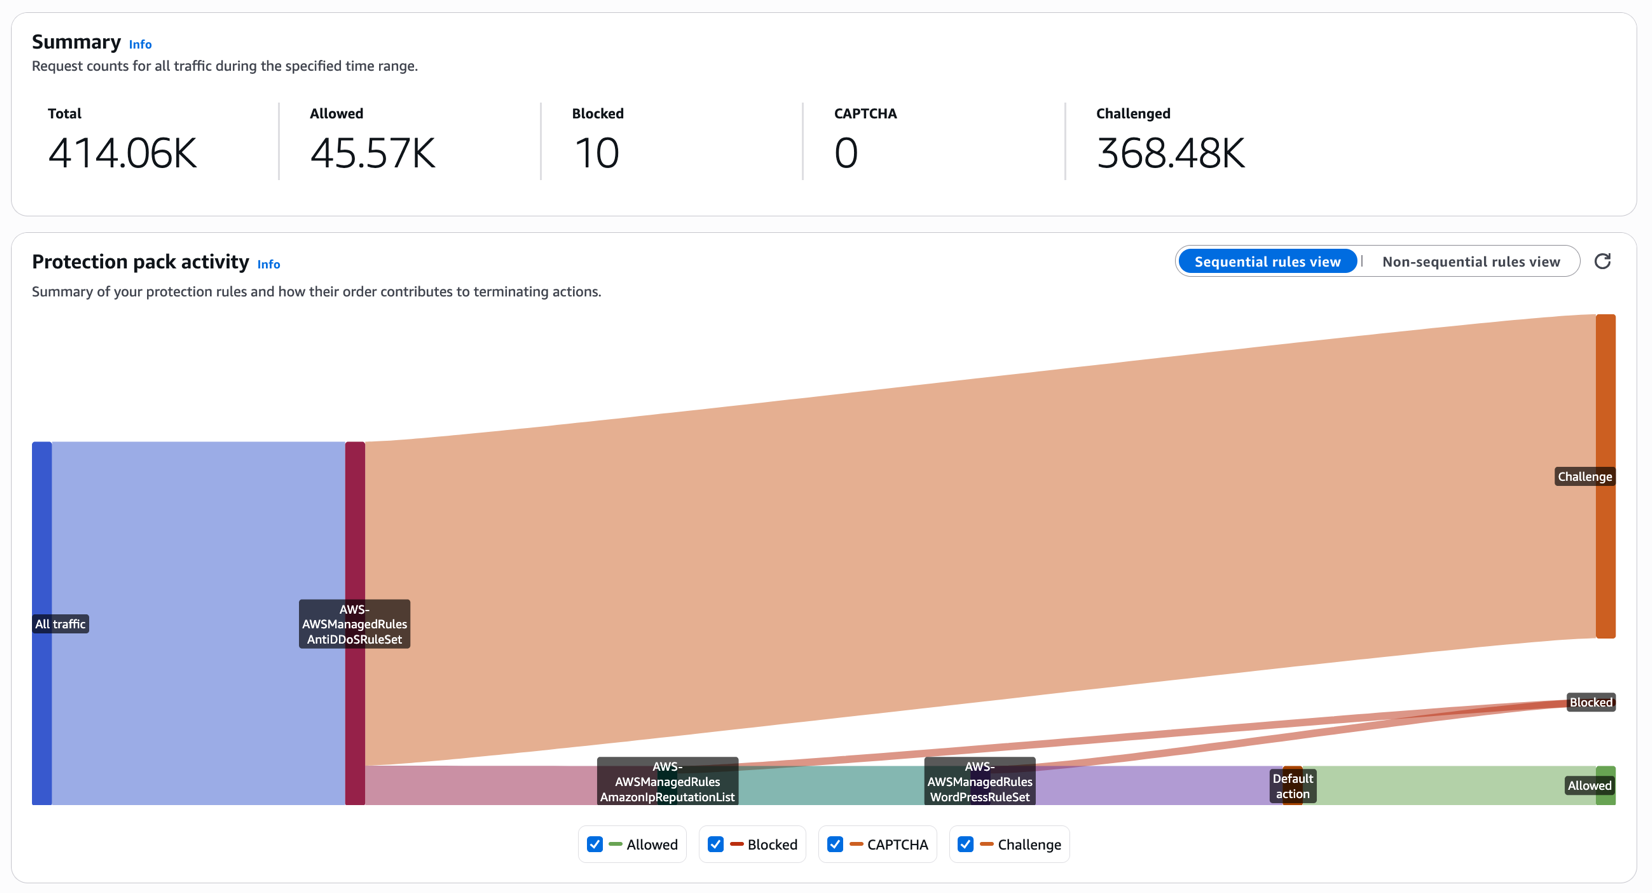Select the AmazonIpReputationList rule node
Screen dimensions: 1652x893
[x=668, y=782]
